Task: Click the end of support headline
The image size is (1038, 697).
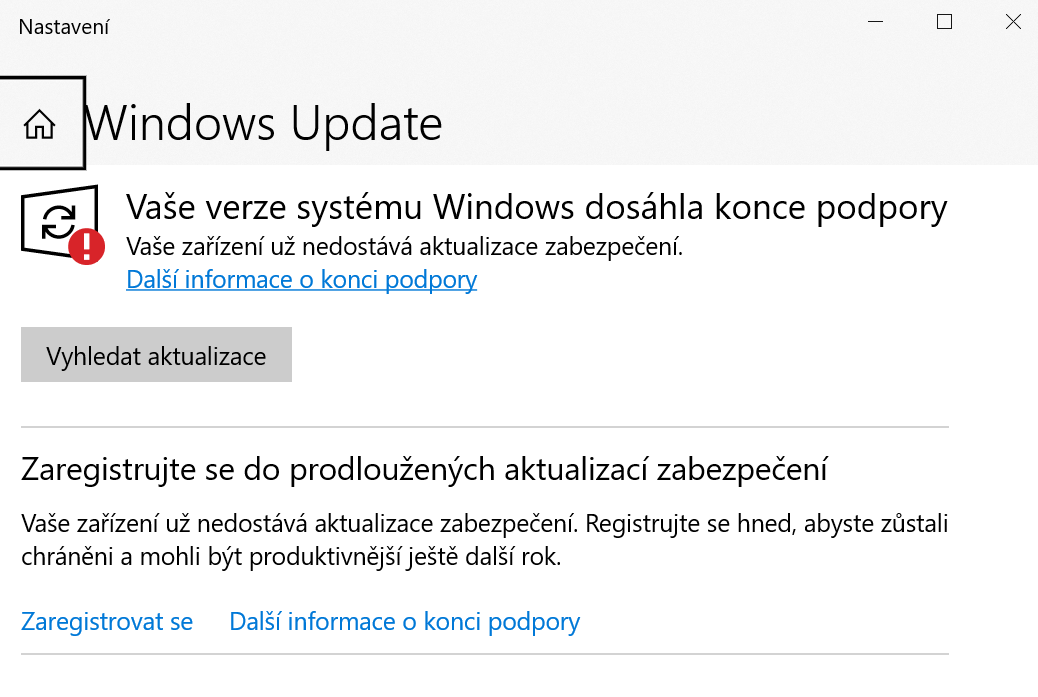Action: [x=536, y=208]
